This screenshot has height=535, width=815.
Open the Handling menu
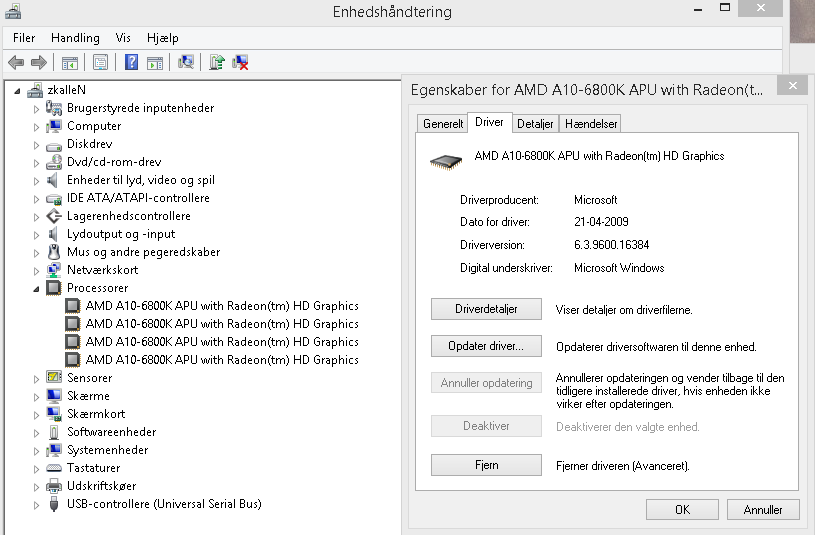[x=75, y=38]
